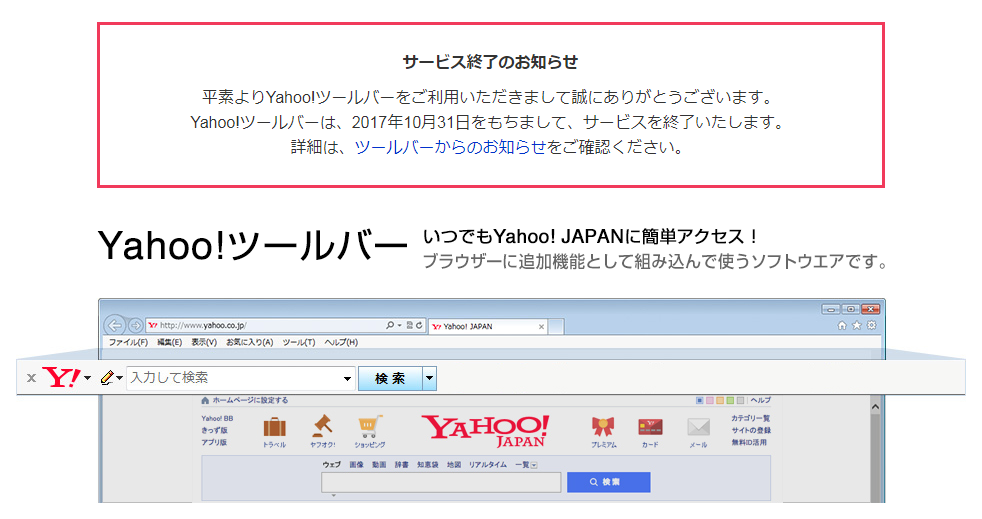Click the ヤフオク! gavel icon

323,427
